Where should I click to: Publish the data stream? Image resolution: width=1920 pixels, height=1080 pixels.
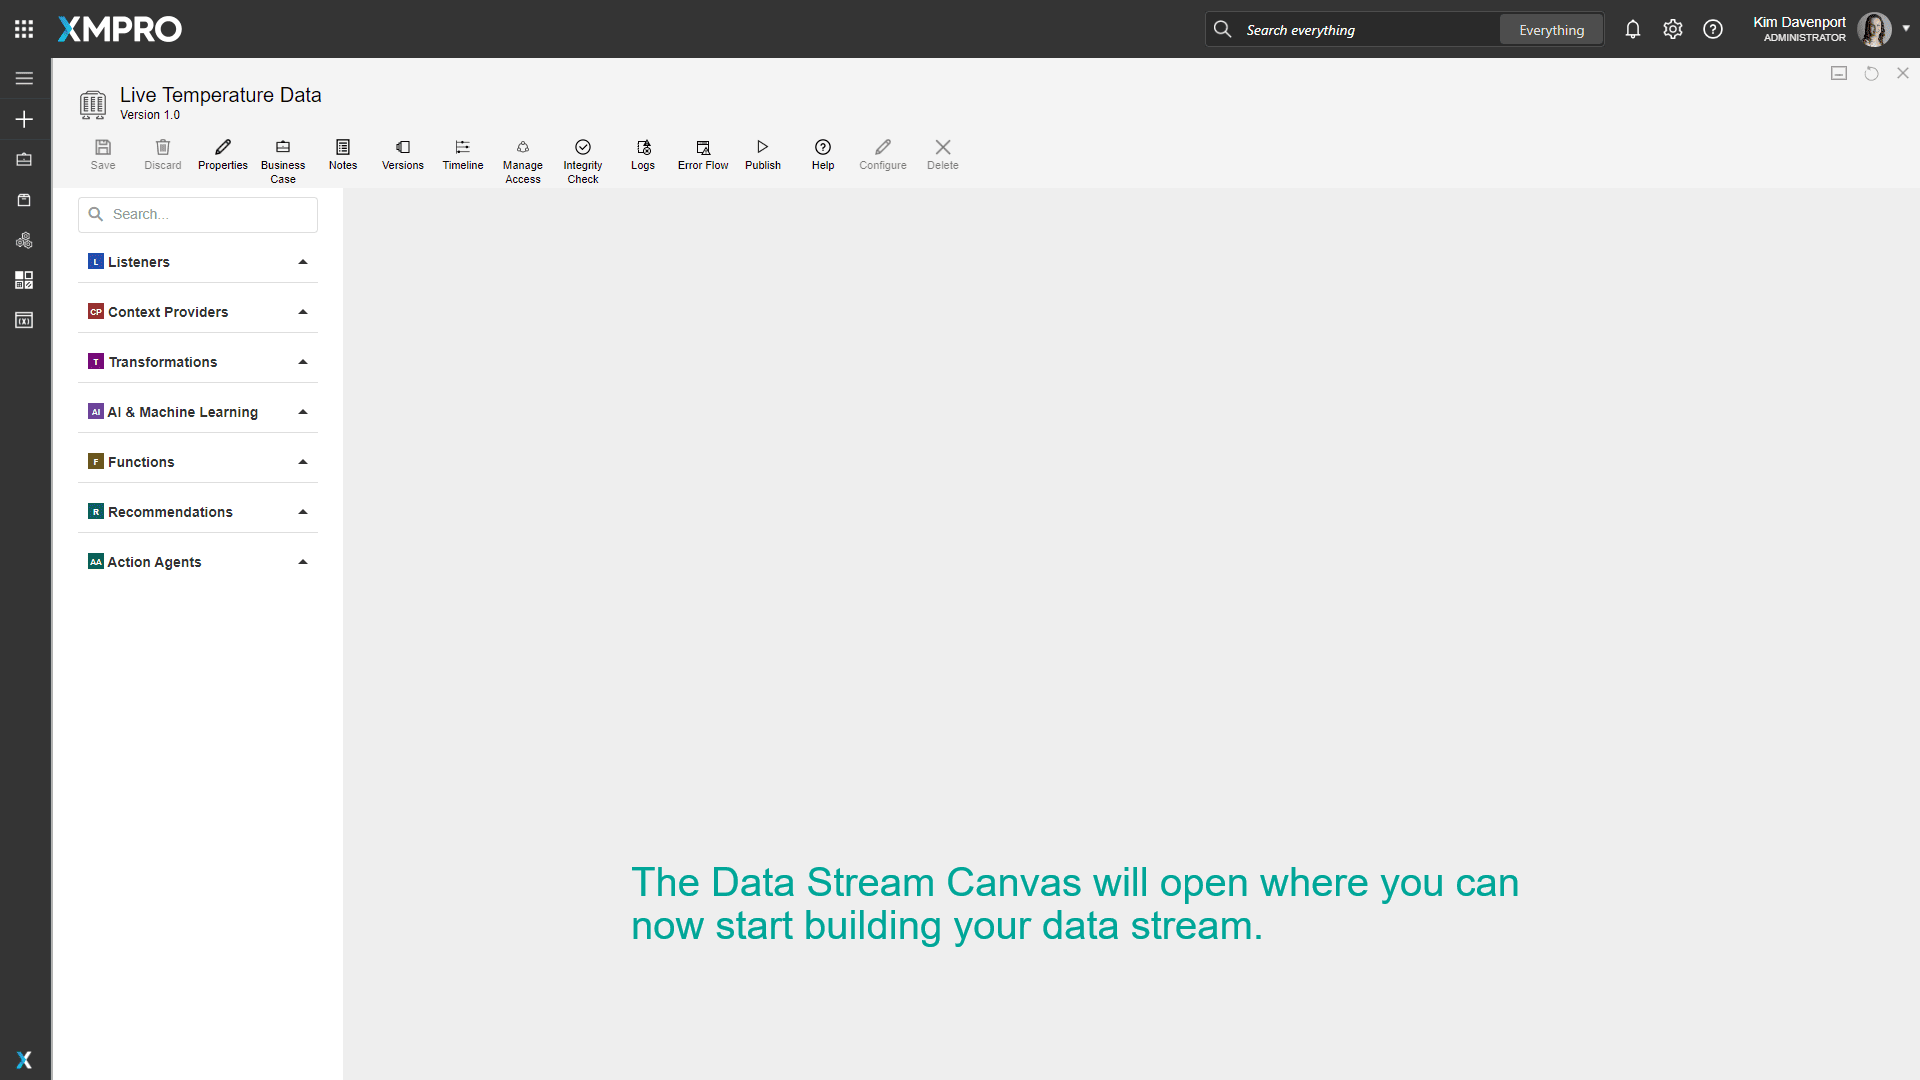763,155
